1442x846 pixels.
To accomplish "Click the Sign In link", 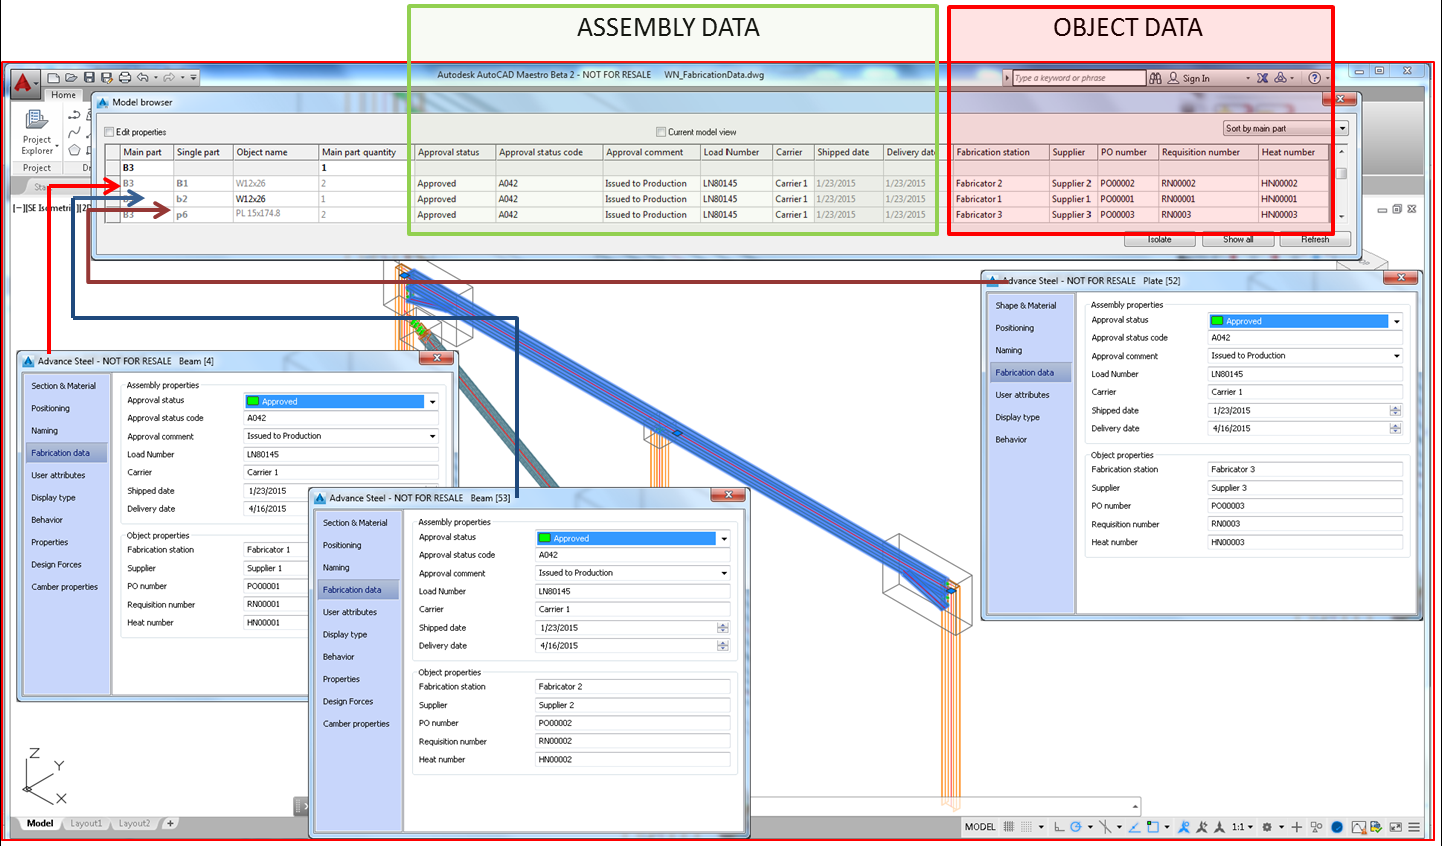I will [1196, 79].
